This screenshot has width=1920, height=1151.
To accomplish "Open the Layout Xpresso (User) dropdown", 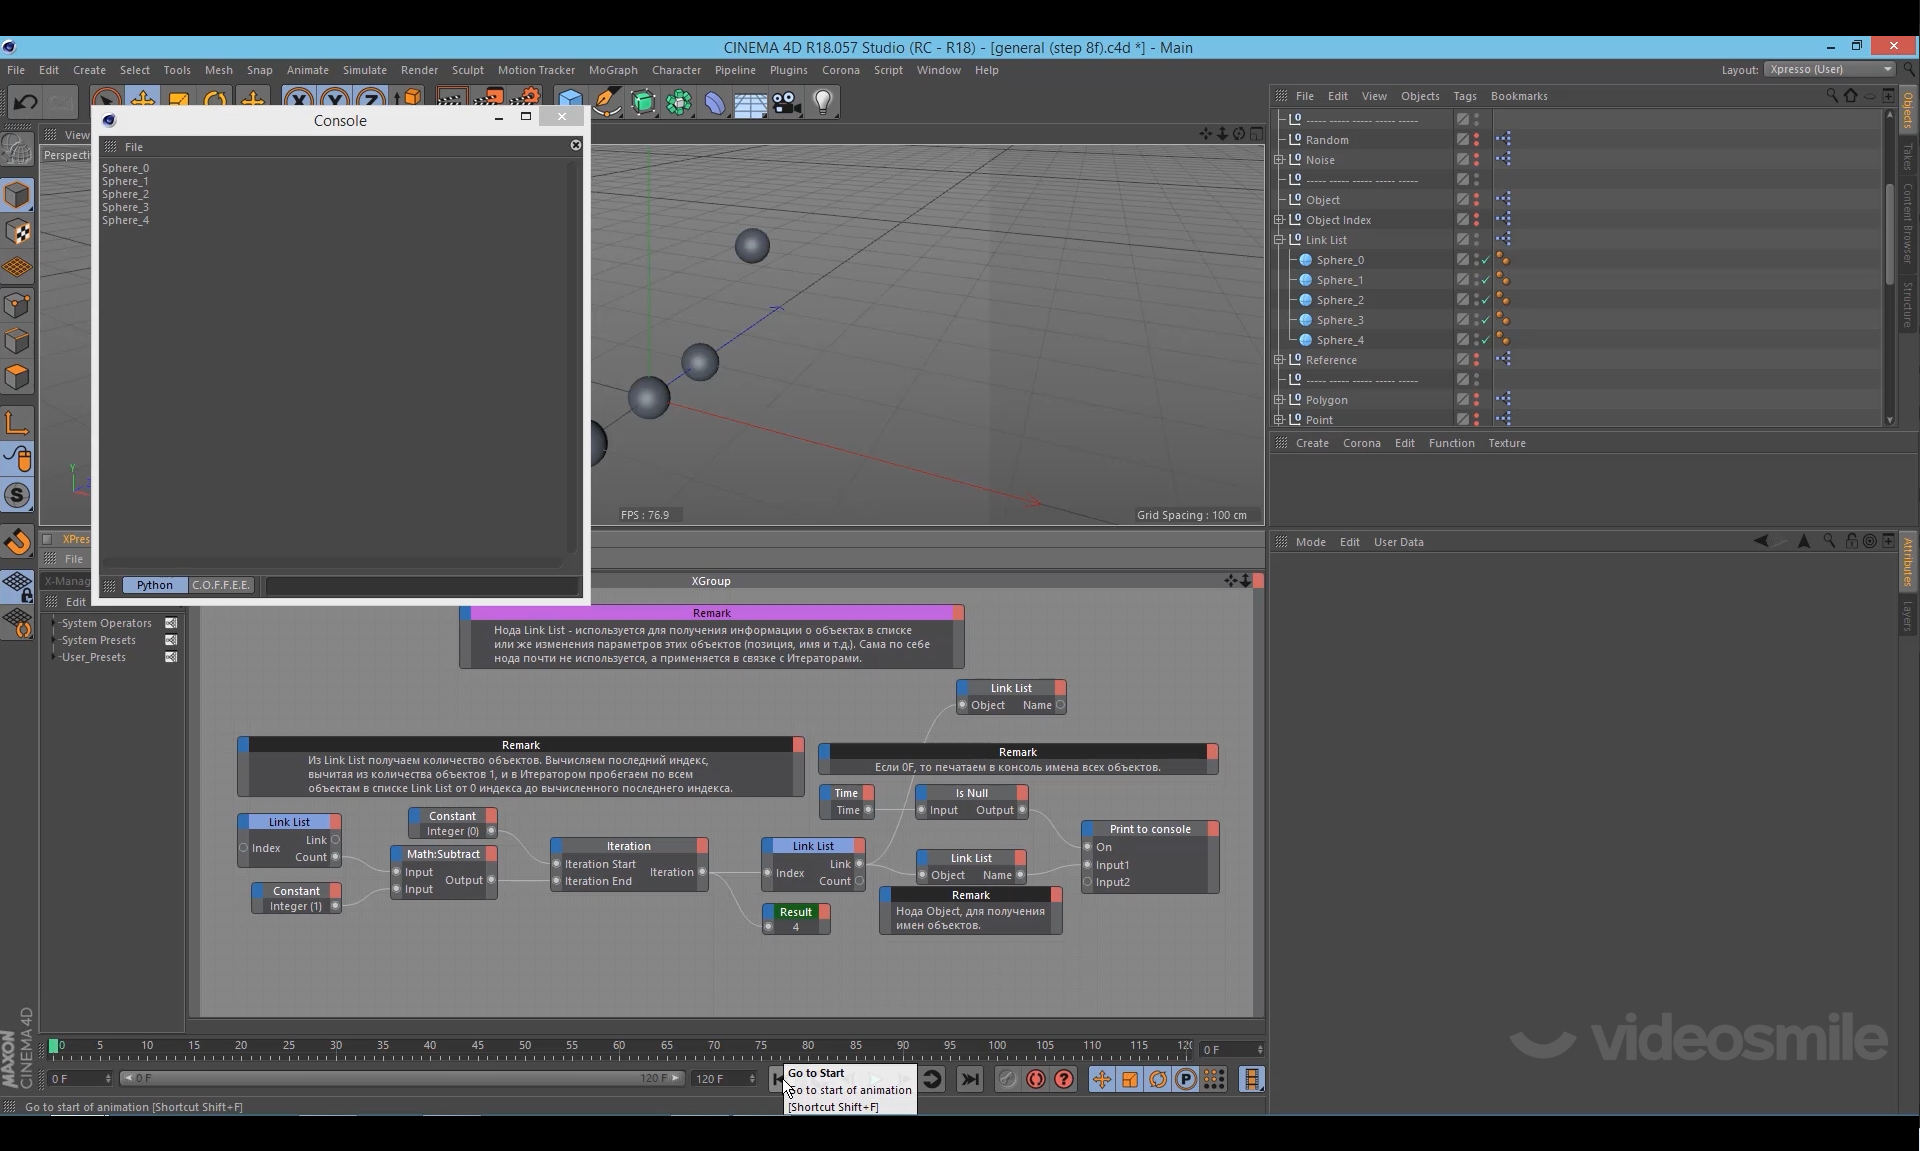I will coord(1829,69).
